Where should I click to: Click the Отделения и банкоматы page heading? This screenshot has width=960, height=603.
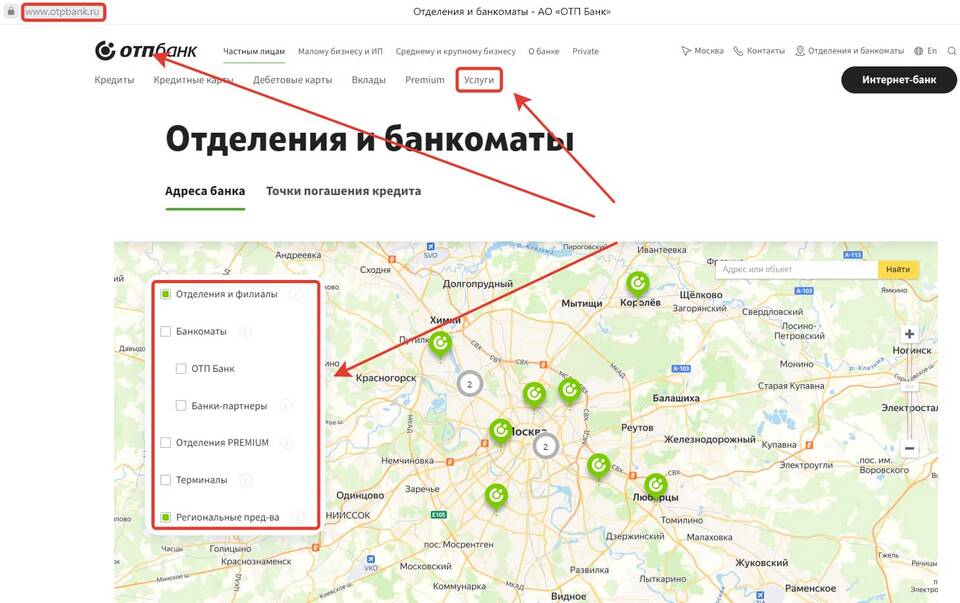coord(370,139)
